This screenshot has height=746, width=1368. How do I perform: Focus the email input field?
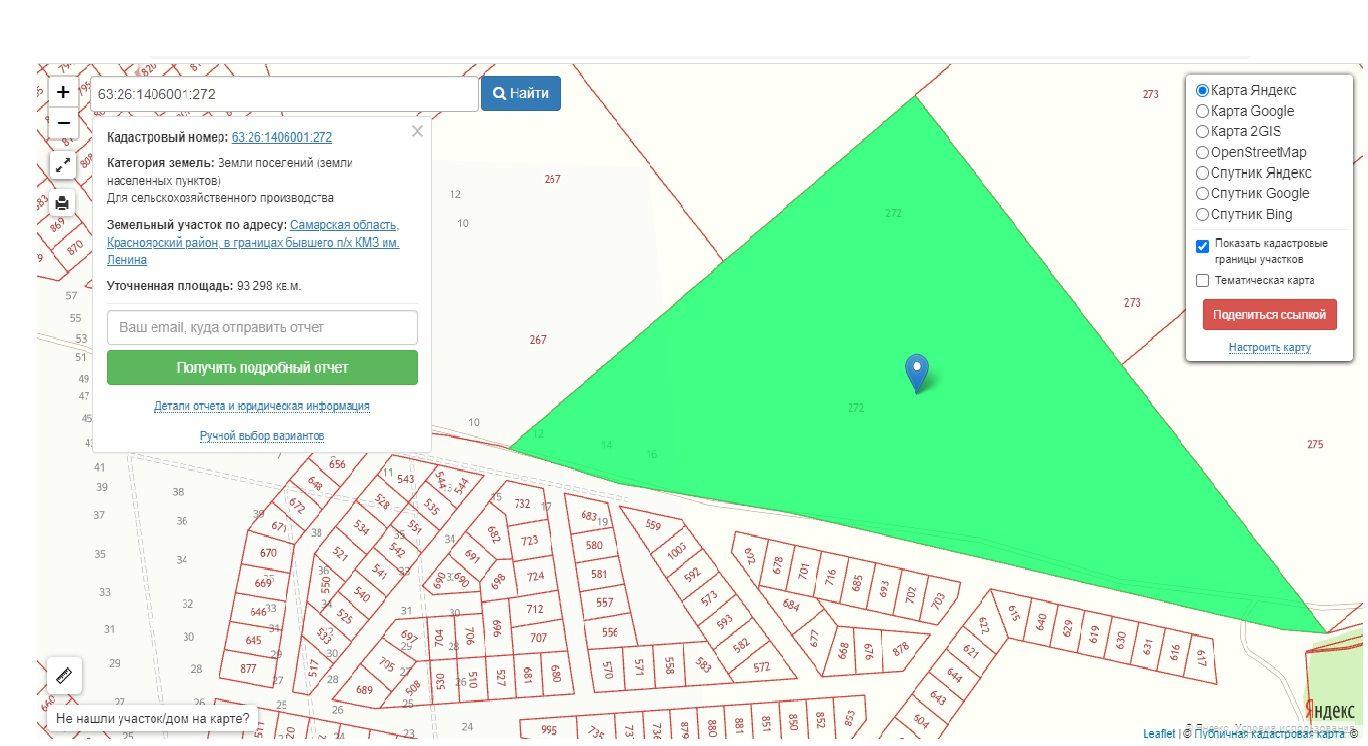pos(262,327)
